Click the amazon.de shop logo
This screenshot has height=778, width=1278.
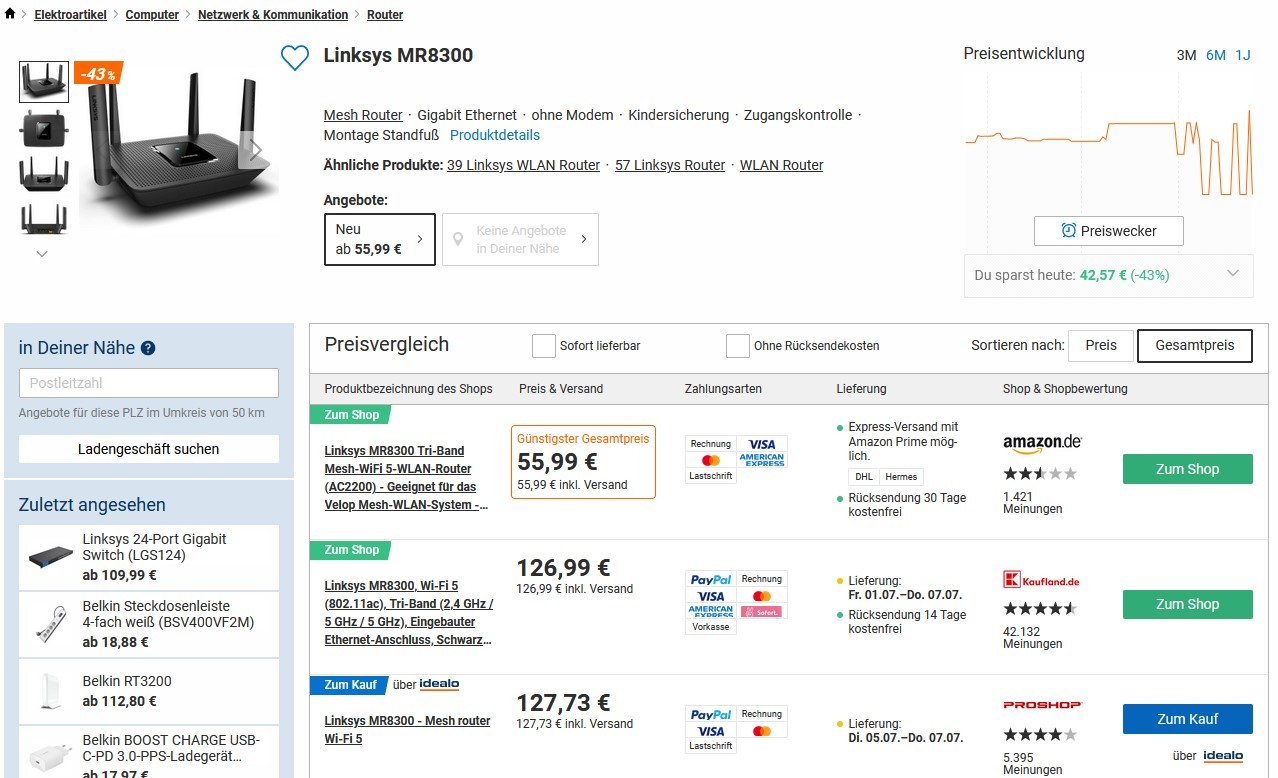(1042, 443)
